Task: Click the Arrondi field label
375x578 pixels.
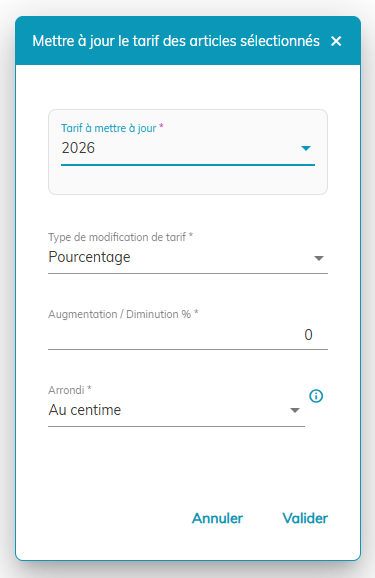Action: click(x=70, y=390)
